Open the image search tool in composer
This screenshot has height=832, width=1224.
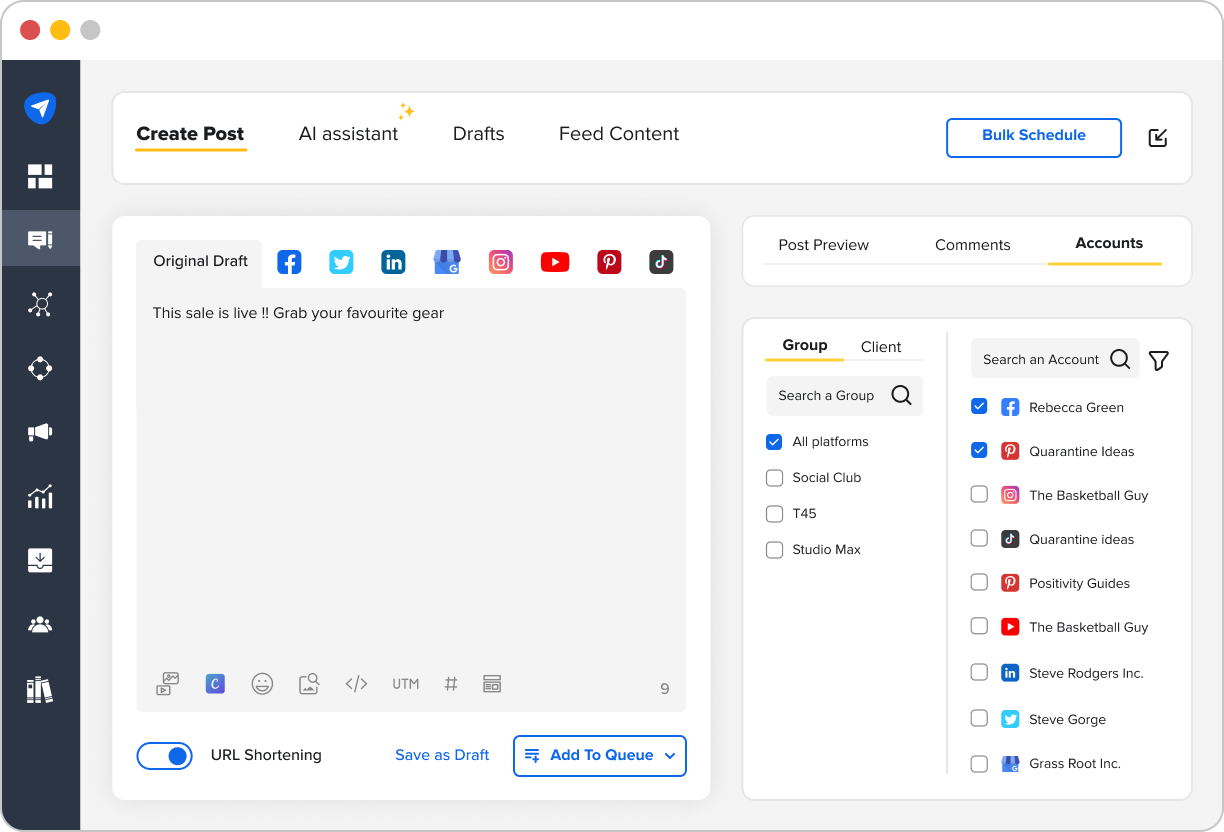click(309, 684)
